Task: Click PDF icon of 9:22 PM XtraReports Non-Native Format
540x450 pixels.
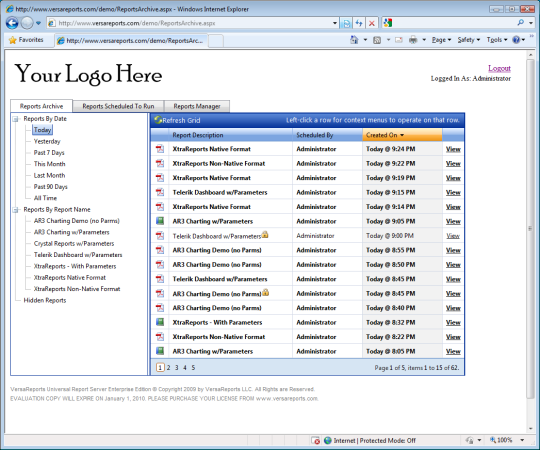Action: (x=160, y=164)
